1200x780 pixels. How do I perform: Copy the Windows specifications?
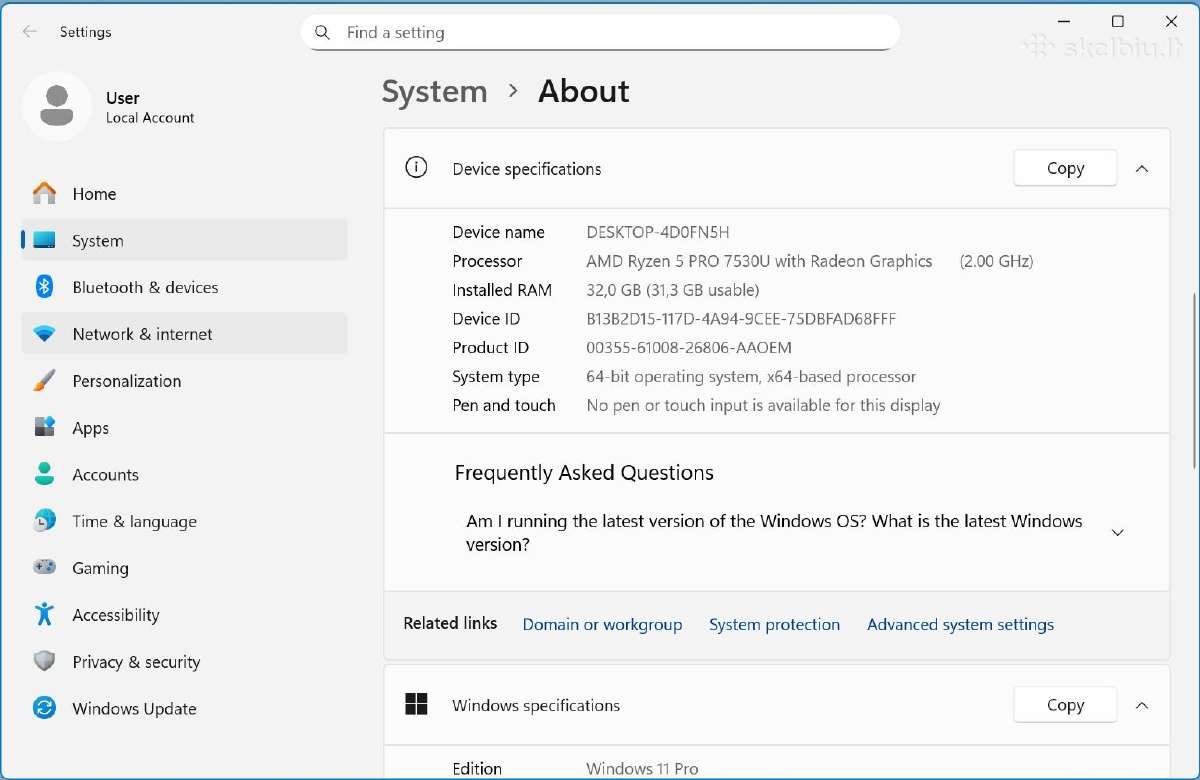(x=1065, y=704)
